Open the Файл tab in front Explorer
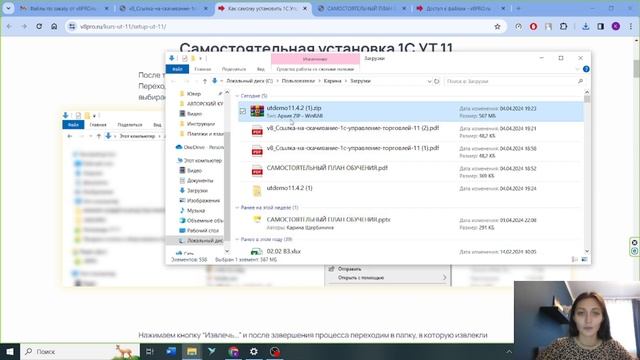Image resolution: width=640 pixels, height=360 pixels. point(177,69)
